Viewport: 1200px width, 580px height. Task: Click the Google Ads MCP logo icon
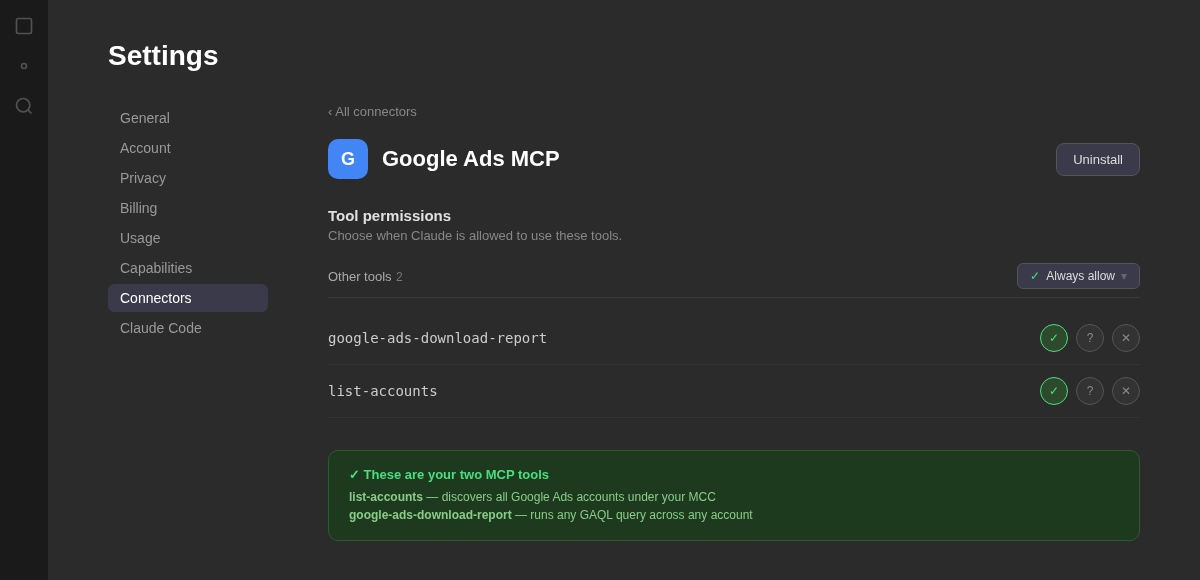pos(348,159)
